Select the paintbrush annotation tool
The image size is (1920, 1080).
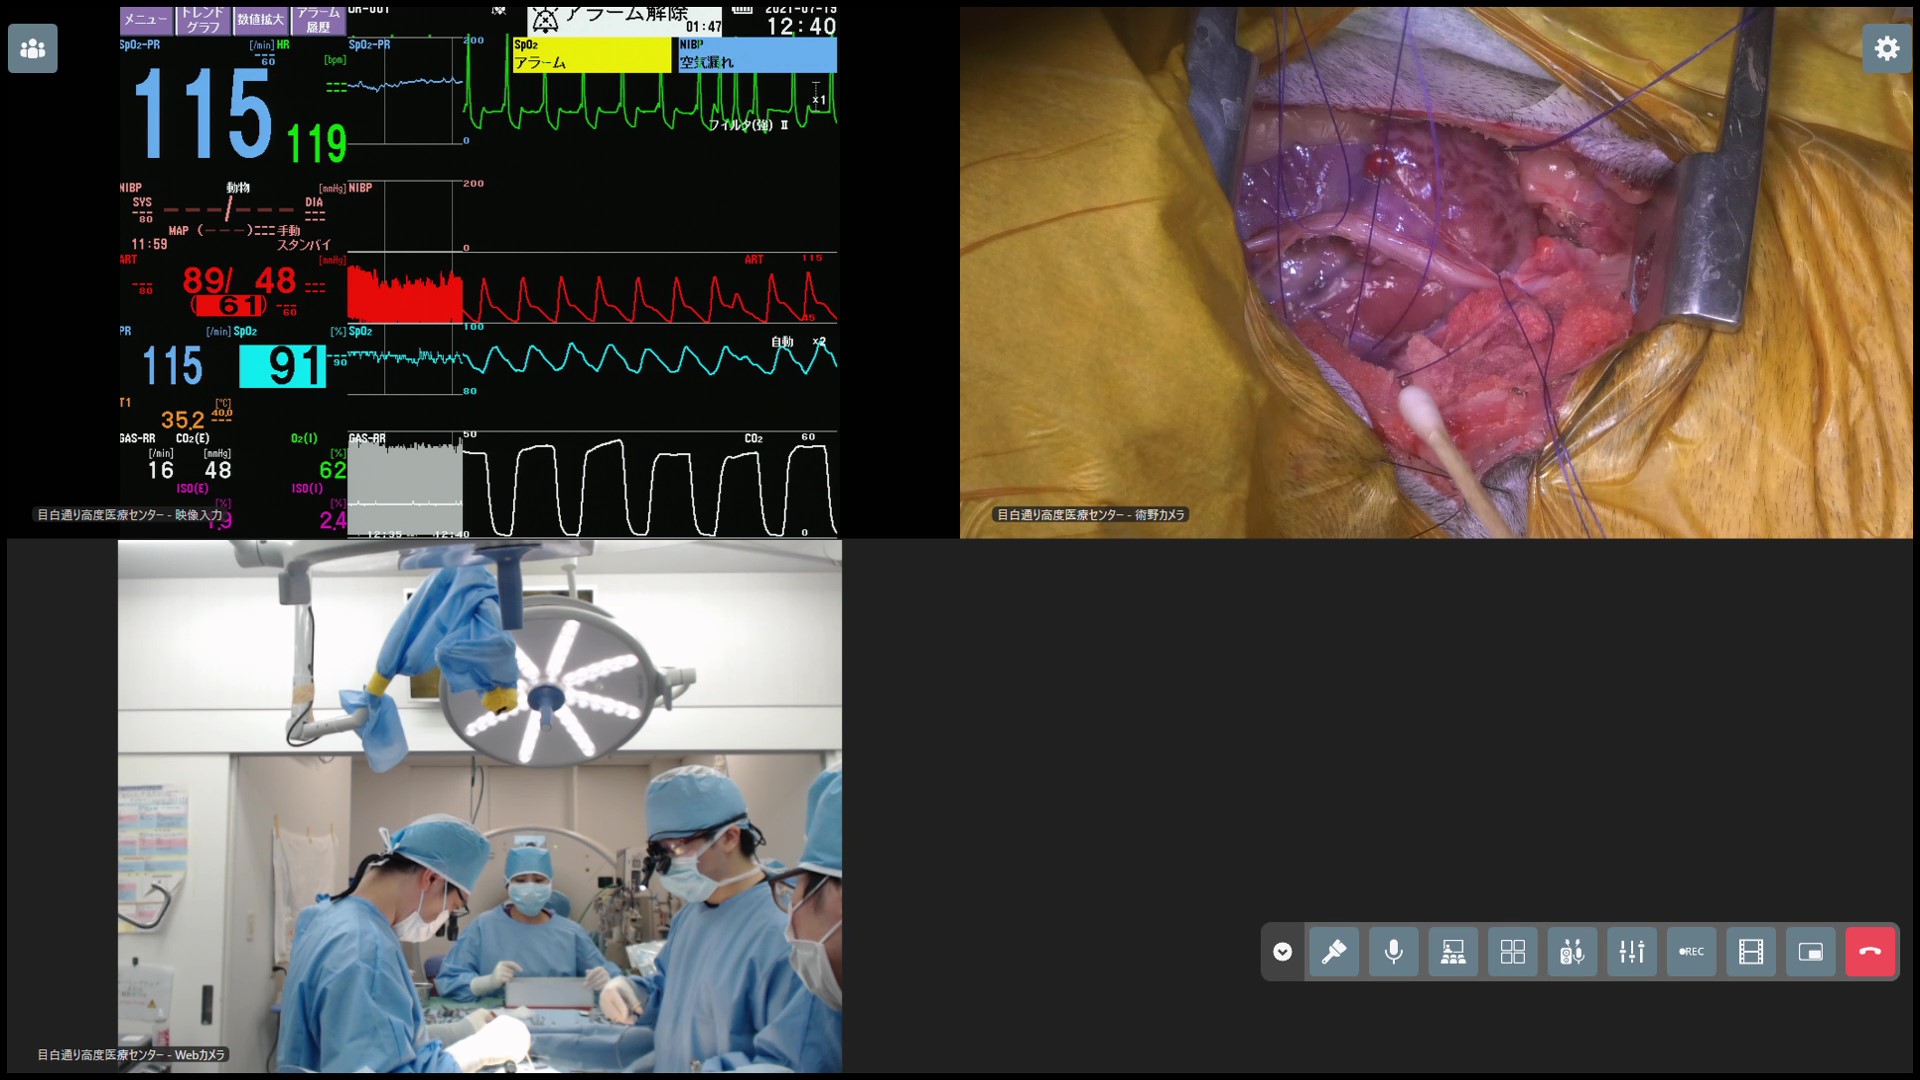pyautogui.click(x=1334, y=952)
